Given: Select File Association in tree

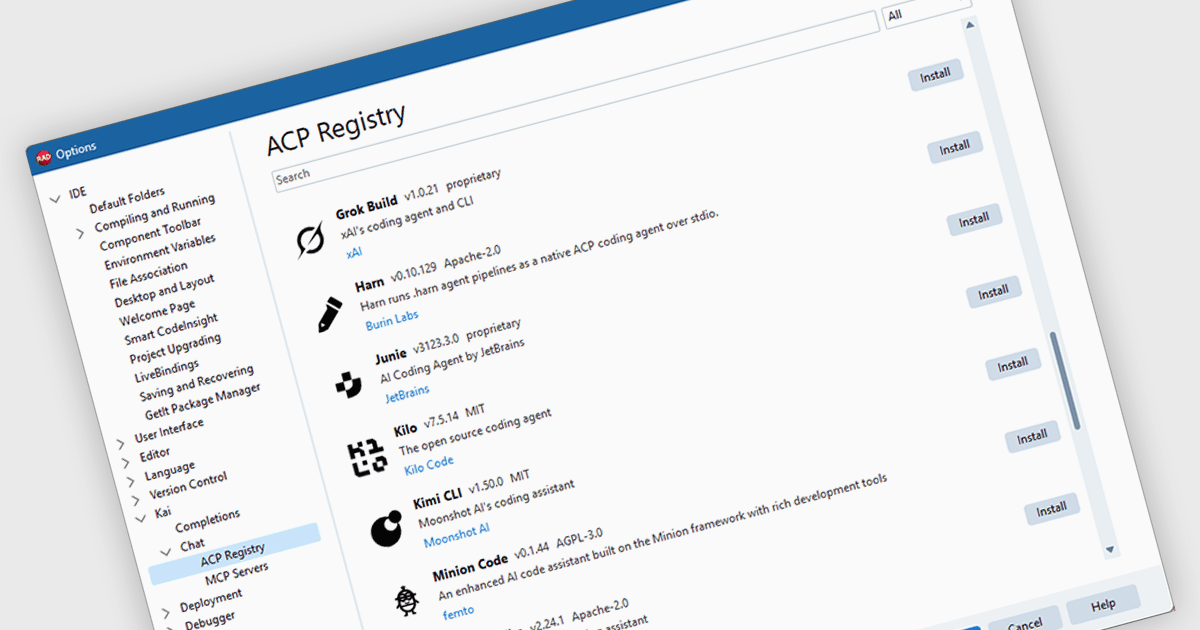Looking at the screenshot, I should tap(148, 274).
